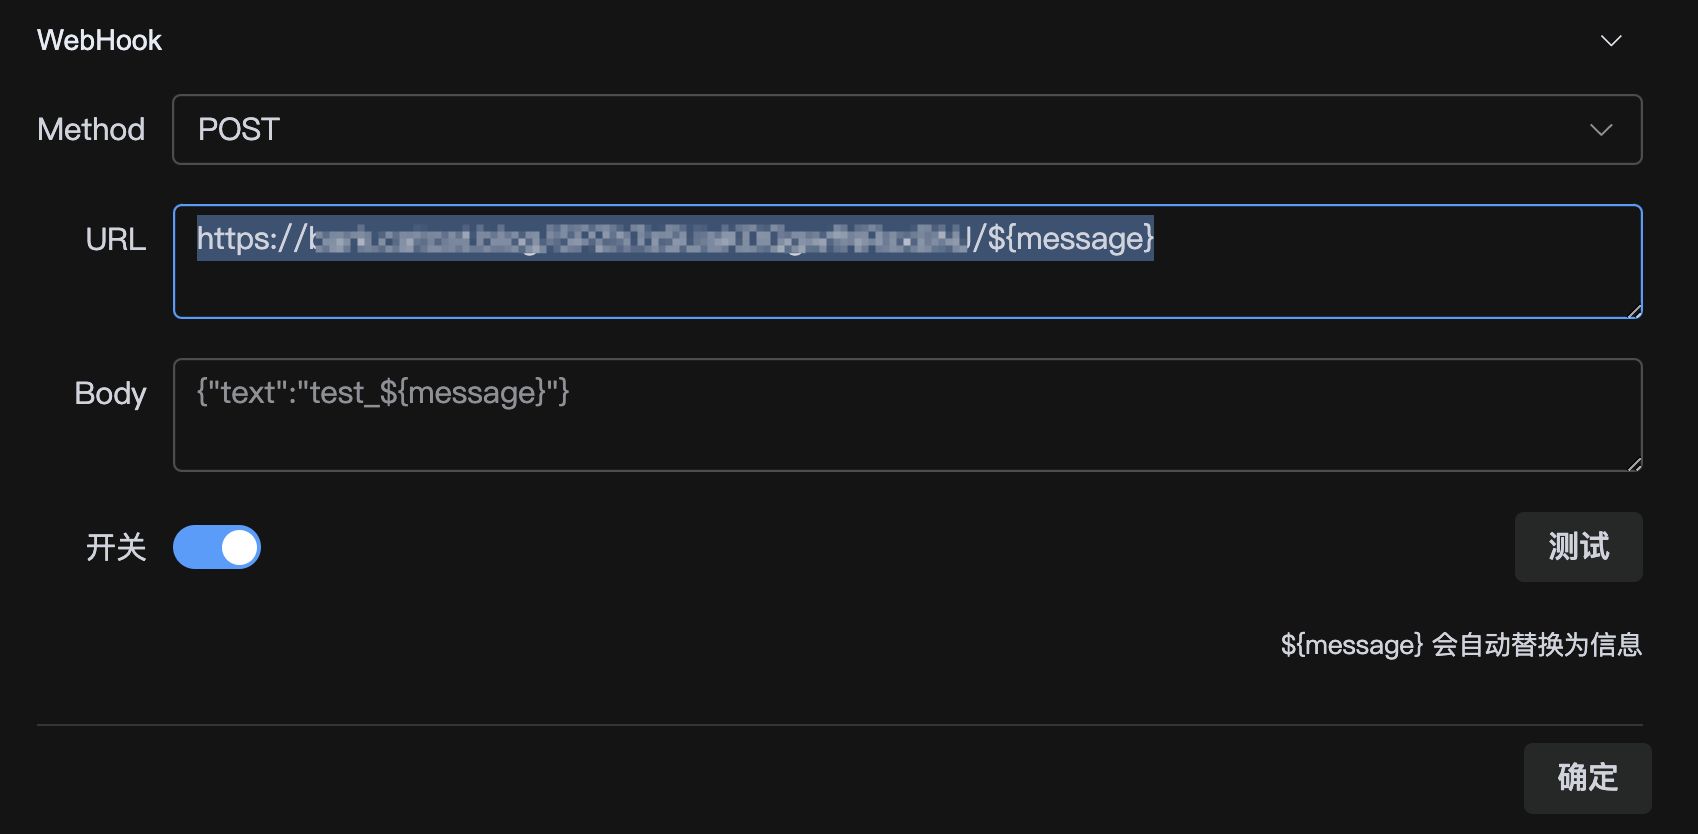This screenshot has height=834, width=1698.
Task: Click the Body field resize handle
Action: click(1634, 464)
